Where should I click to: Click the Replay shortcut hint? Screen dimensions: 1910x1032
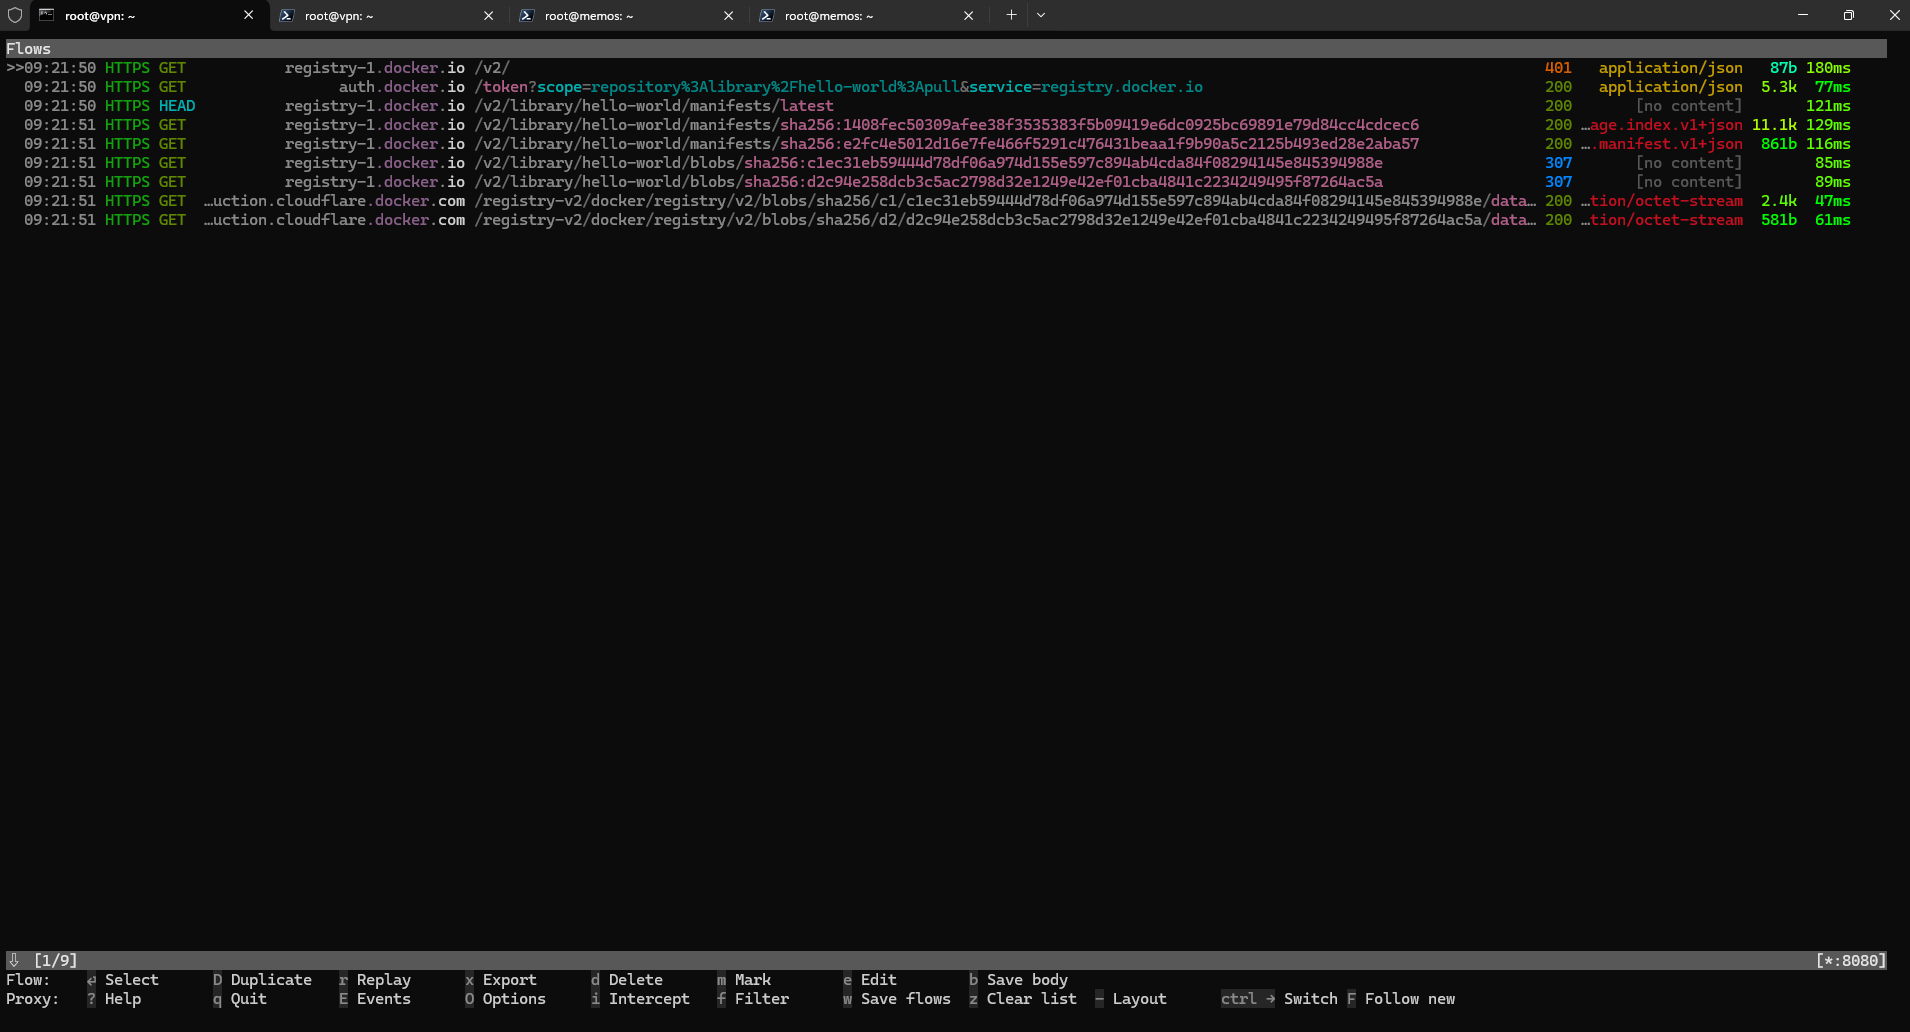pos(375,980)
